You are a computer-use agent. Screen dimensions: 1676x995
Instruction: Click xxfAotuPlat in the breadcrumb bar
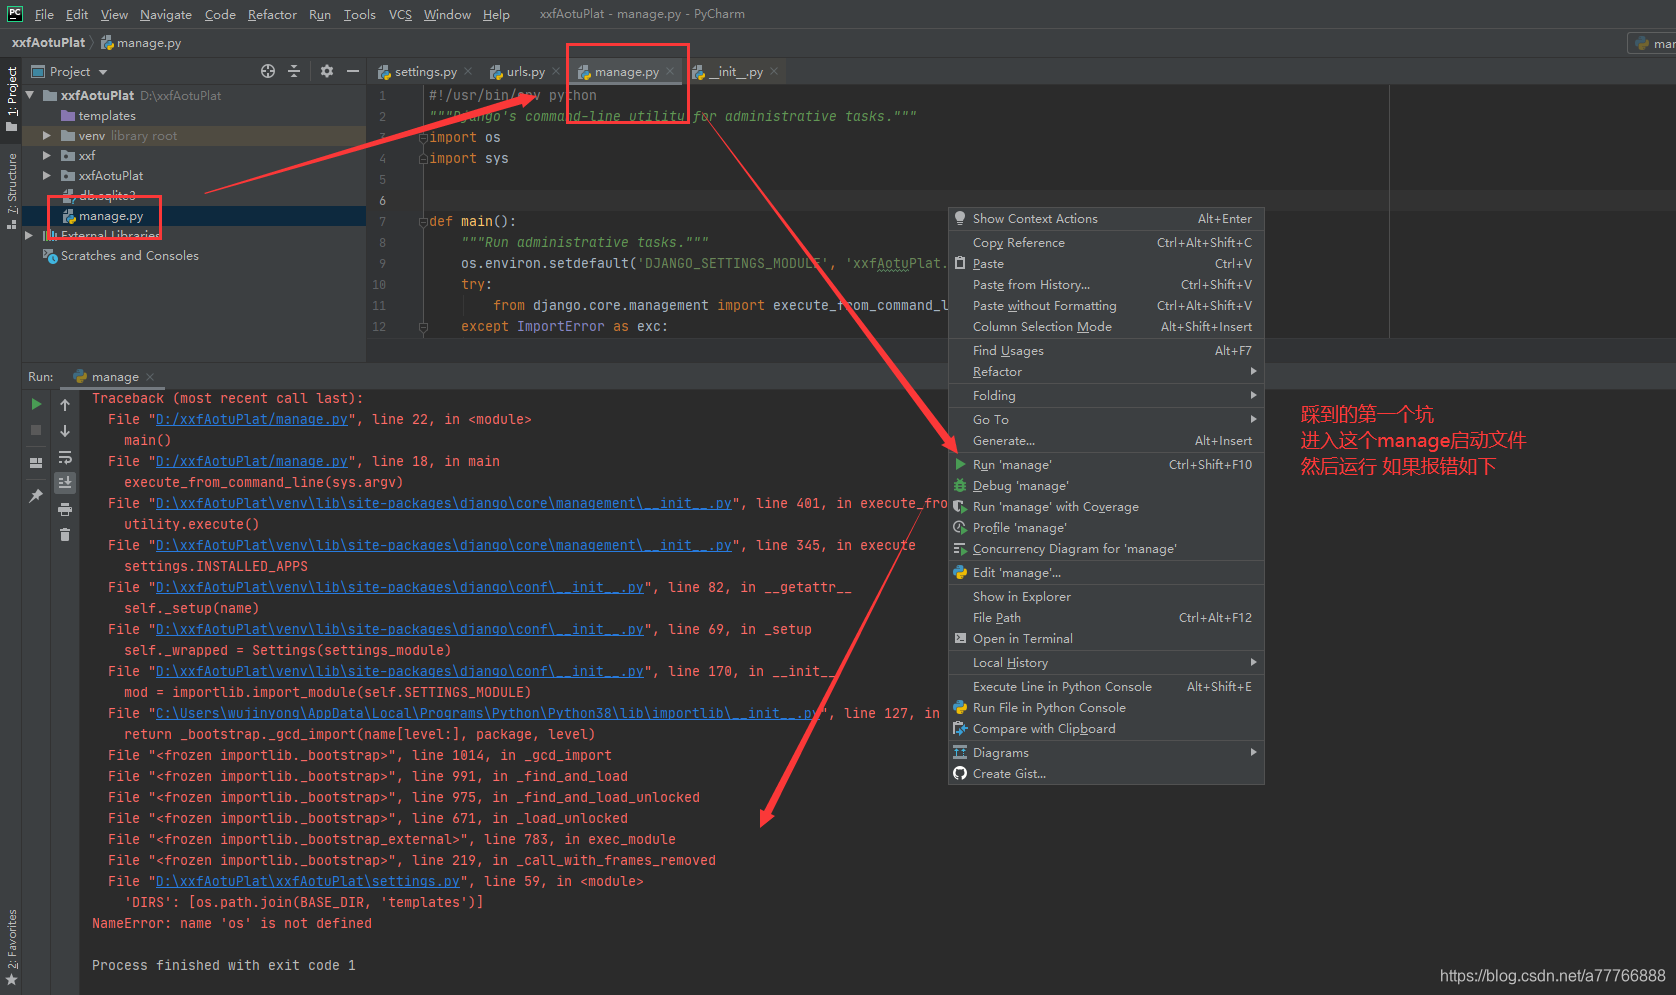click(48, 43)
